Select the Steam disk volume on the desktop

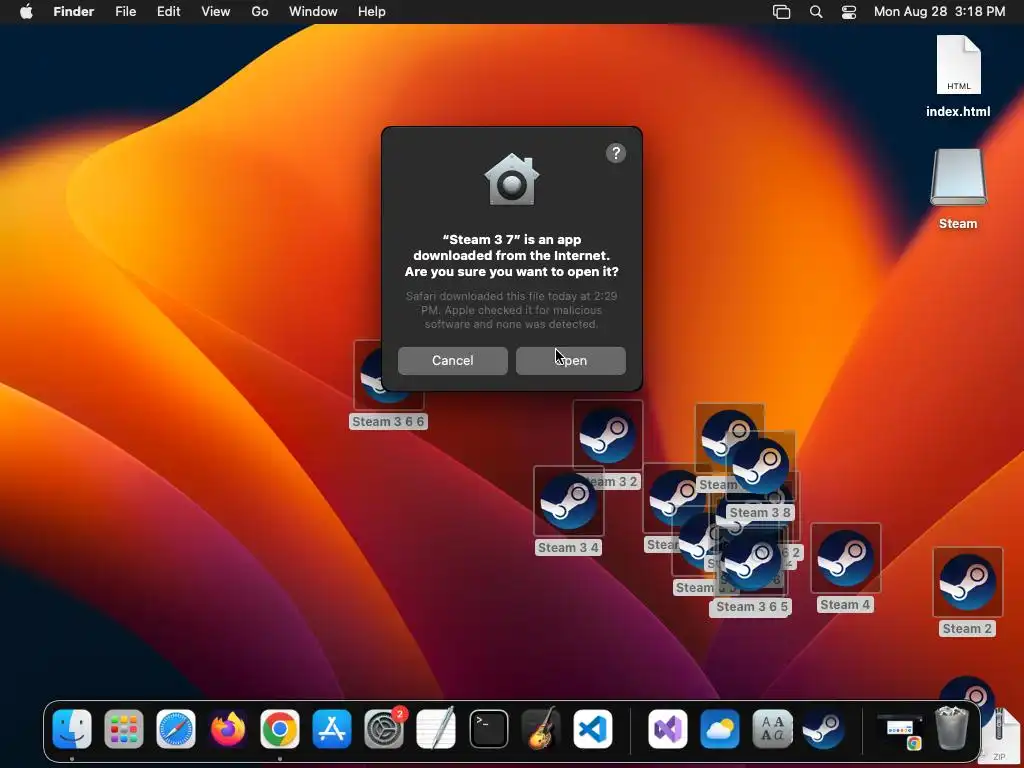(x=958, y=189)
